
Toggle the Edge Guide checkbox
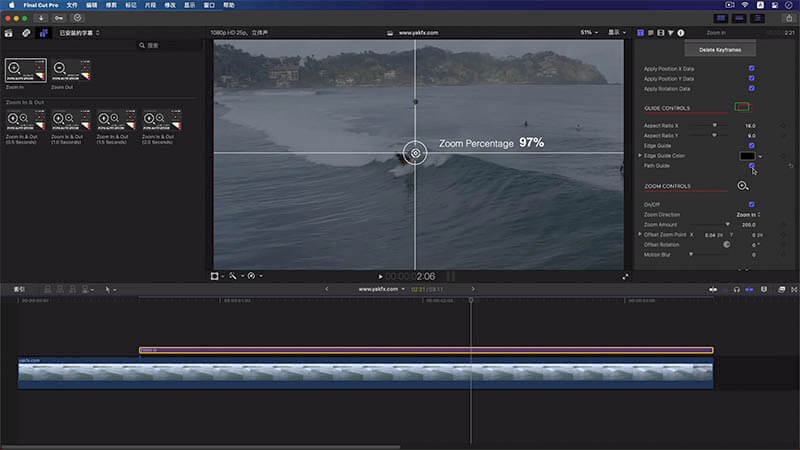tap(751, 146)
